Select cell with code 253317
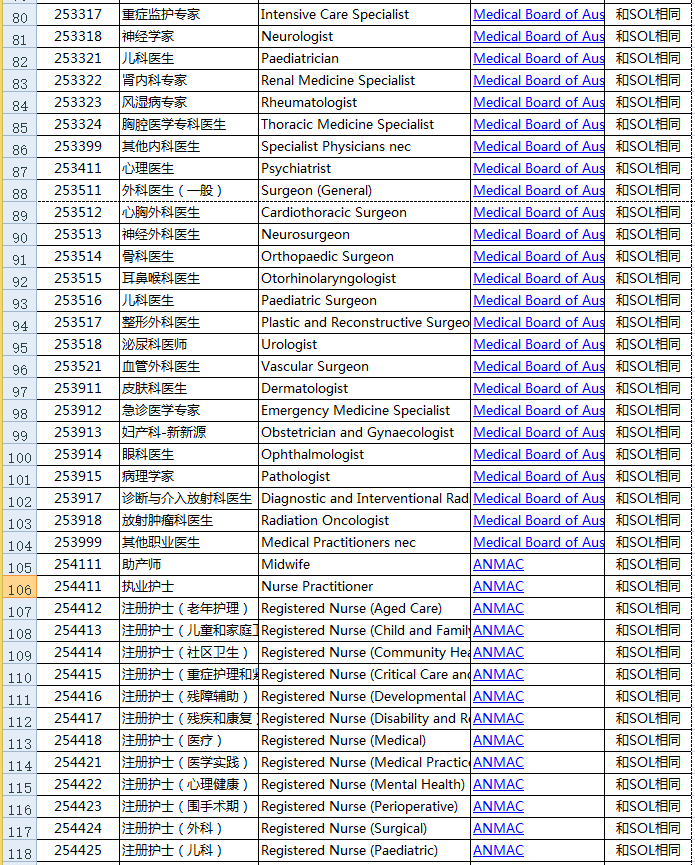 tap(78, 14)
